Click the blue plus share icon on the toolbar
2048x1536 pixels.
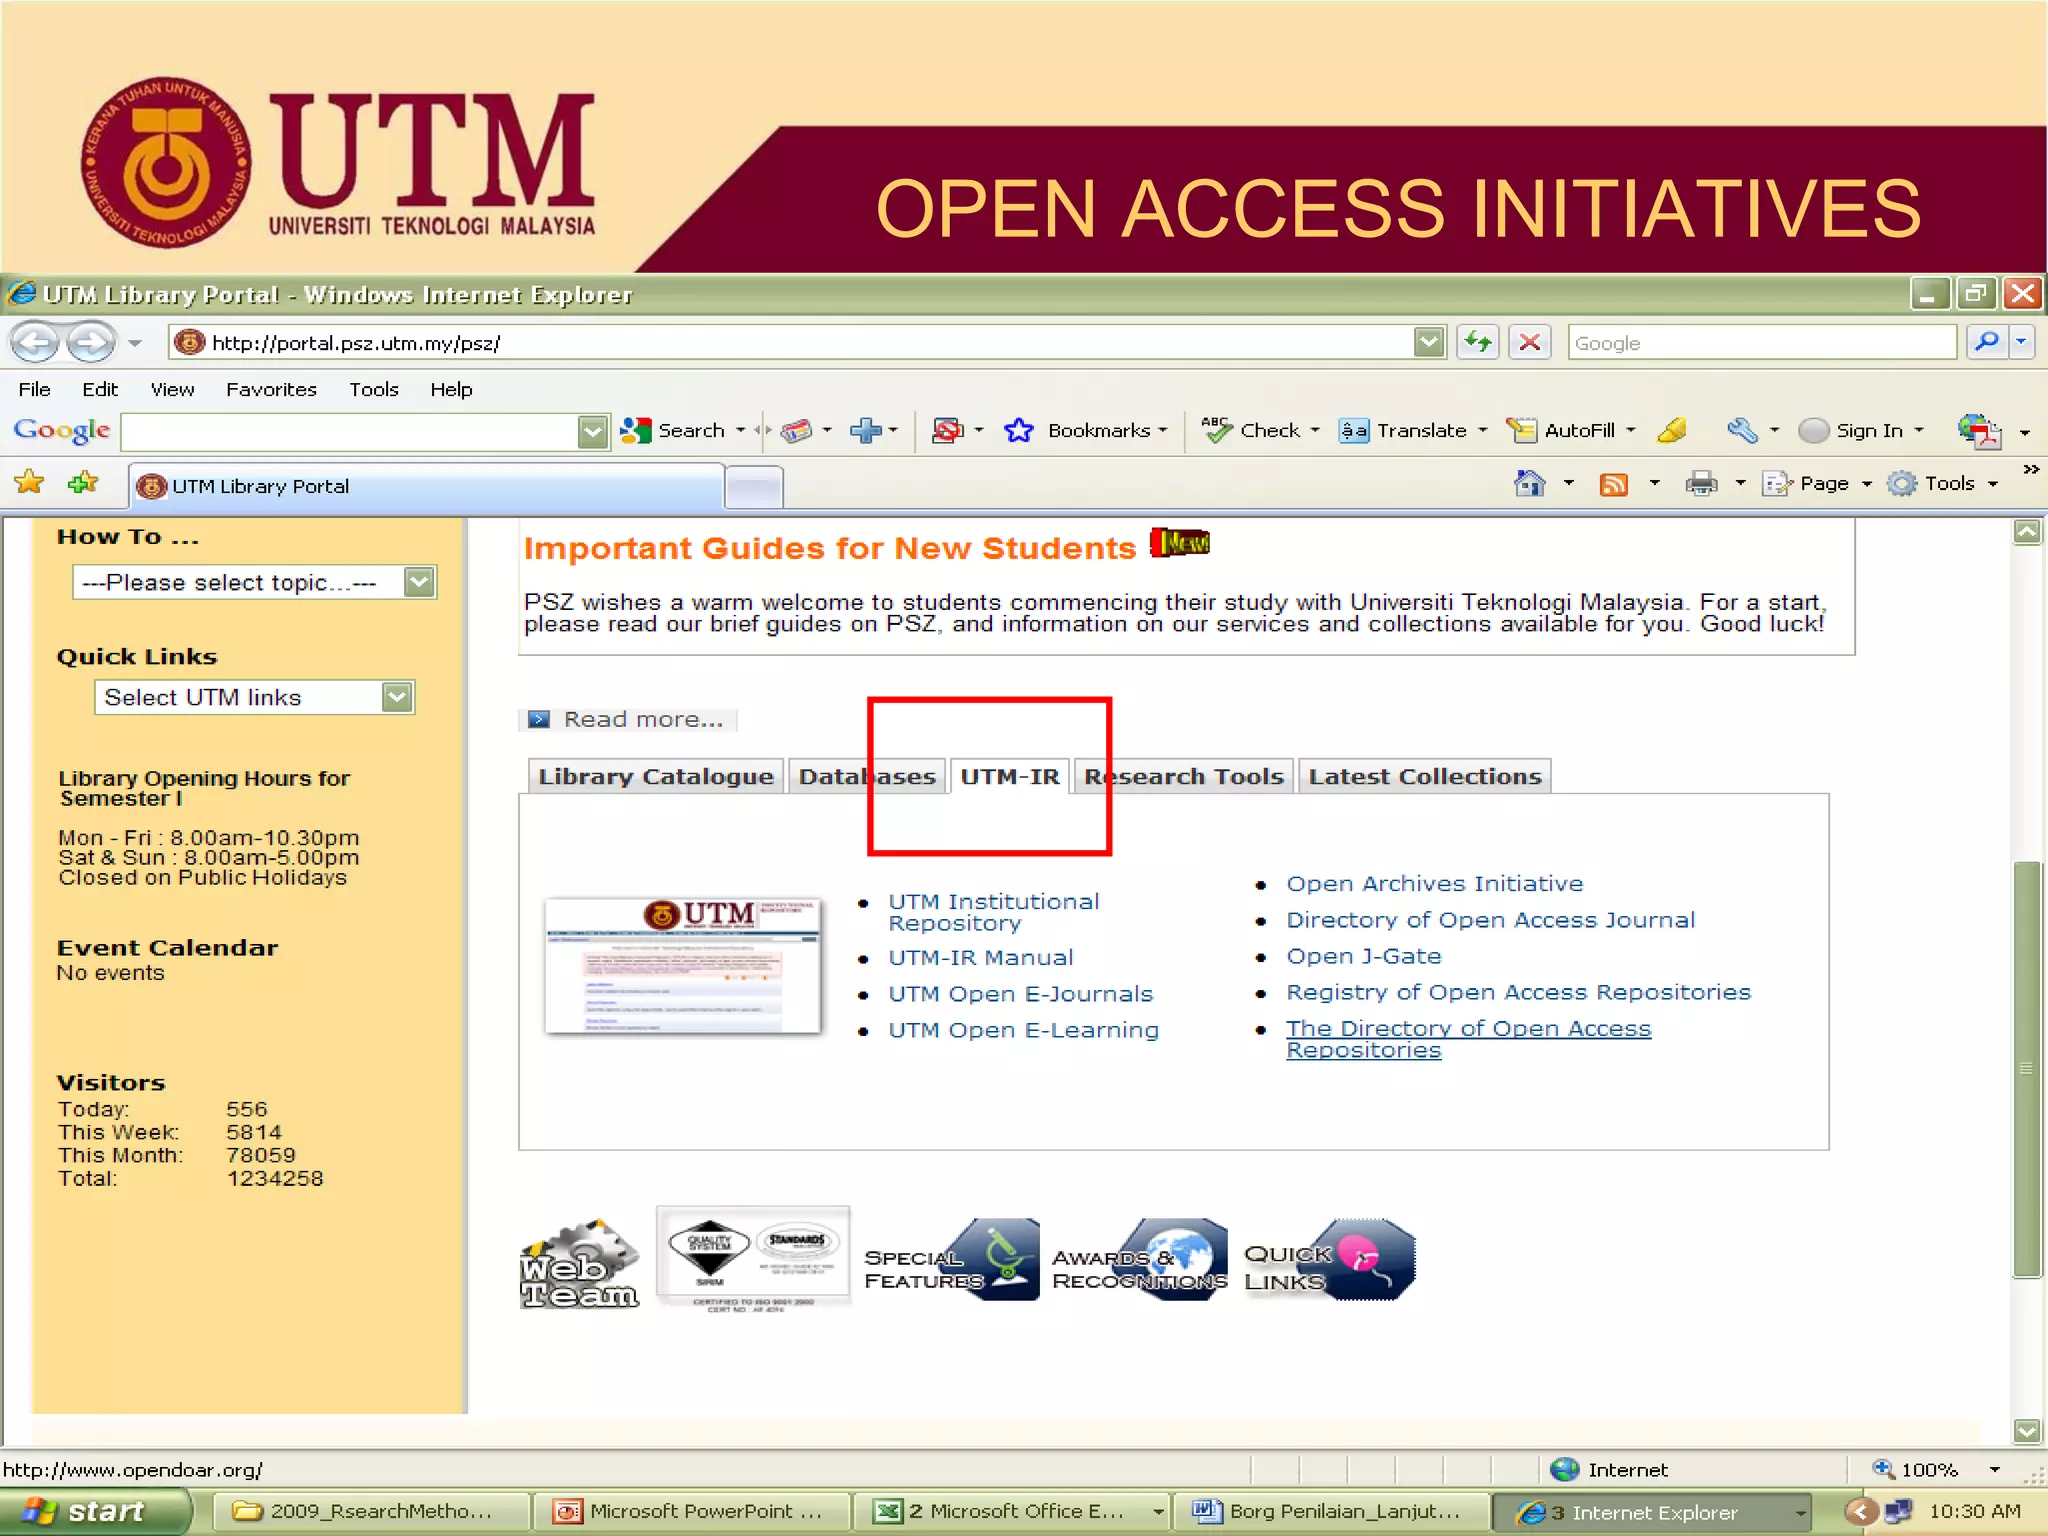(x=866, y=431)
